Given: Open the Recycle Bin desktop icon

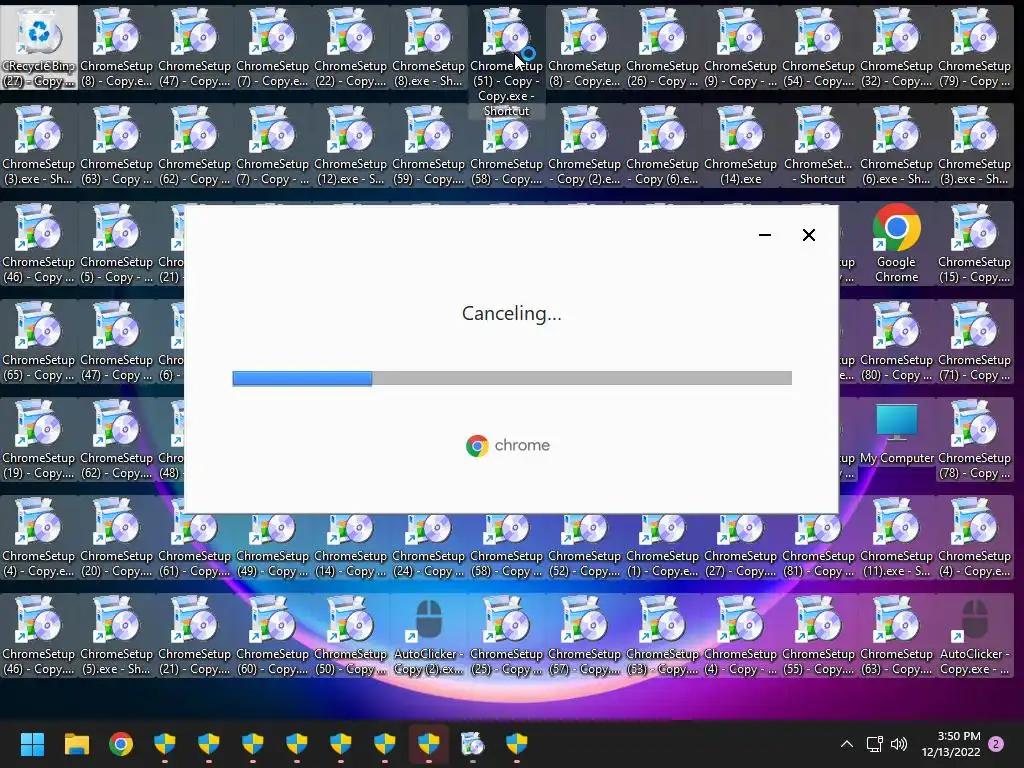Looking at the screenshot, I should (x=39, y=47).
